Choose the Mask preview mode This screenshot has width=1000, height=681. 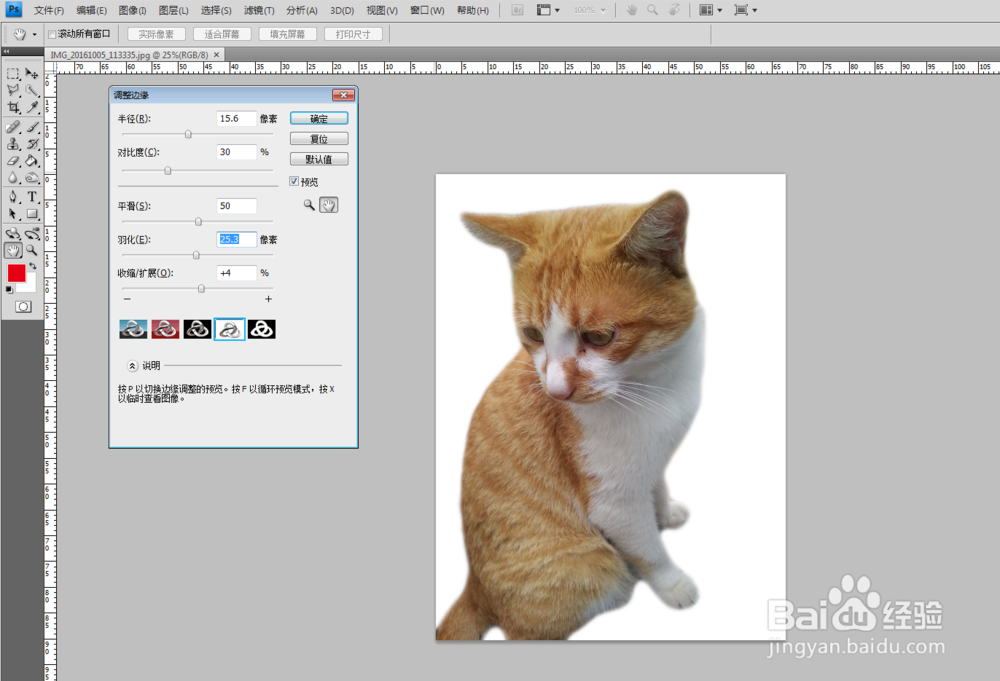point(261,329)
